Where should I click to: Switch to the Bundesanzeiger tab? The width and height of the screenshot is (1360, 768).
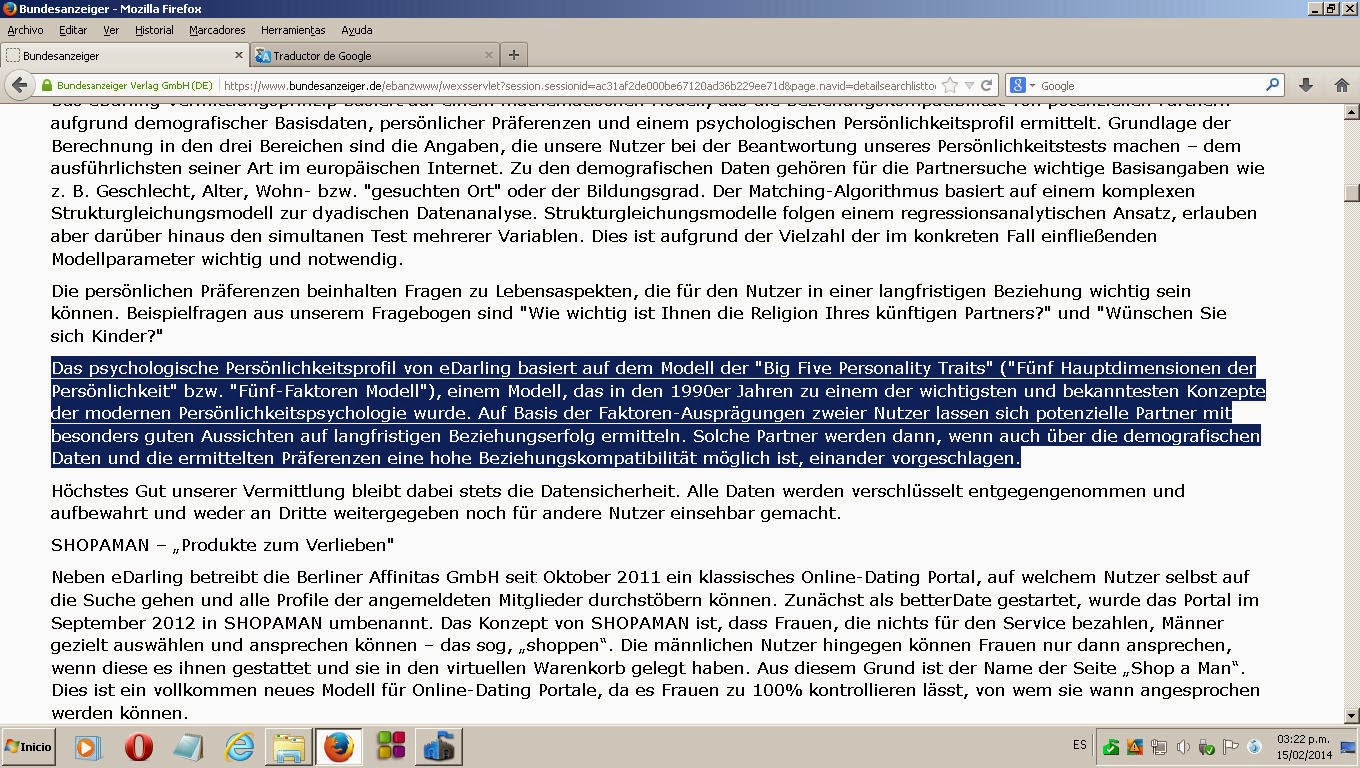(124, 55)
